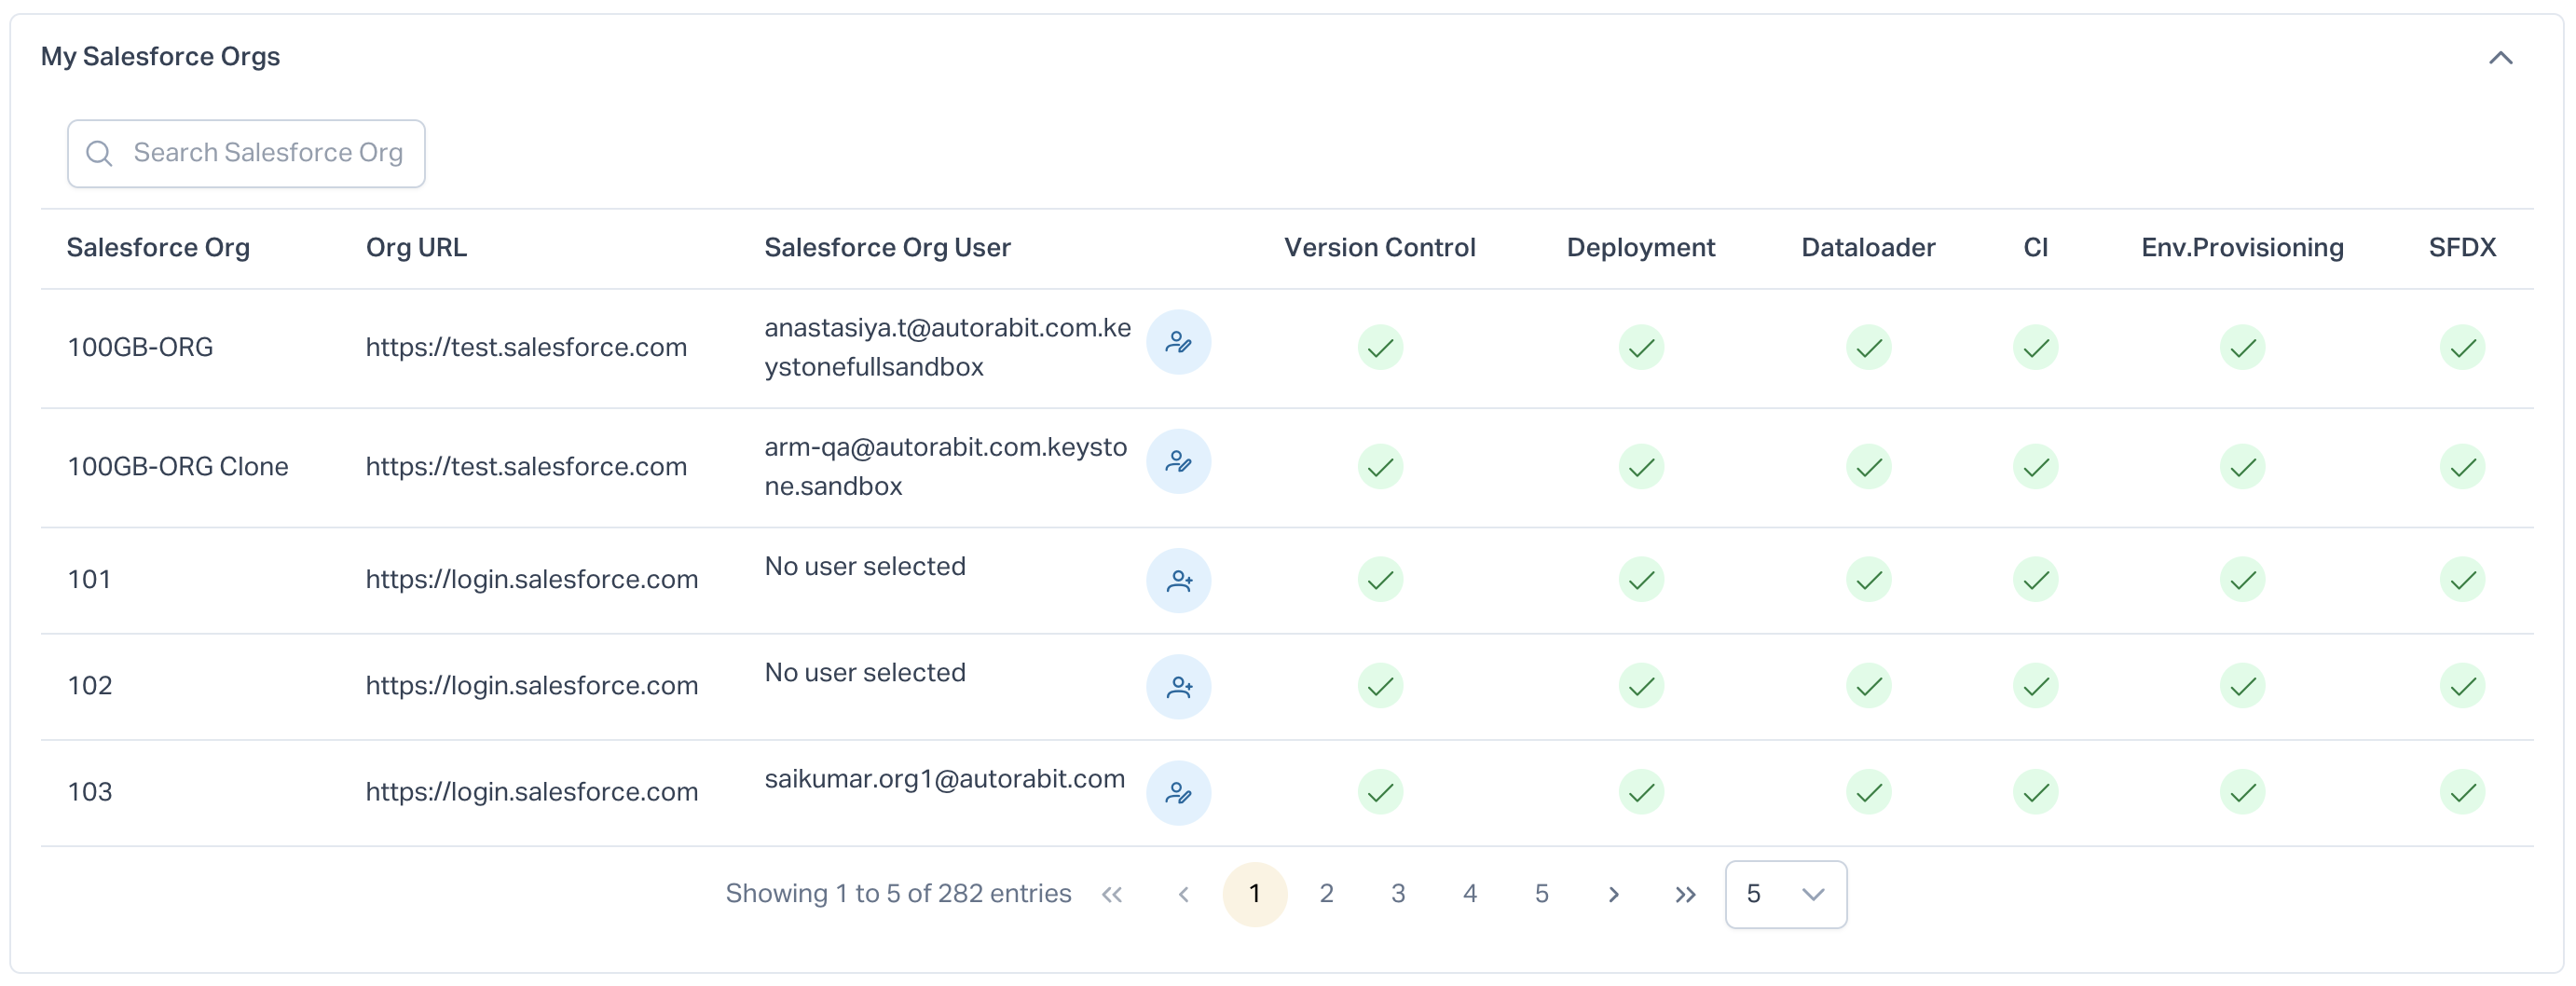Toggle SFDX checkmark for org 103
Screen dimensions: 2576x986
2461,793
